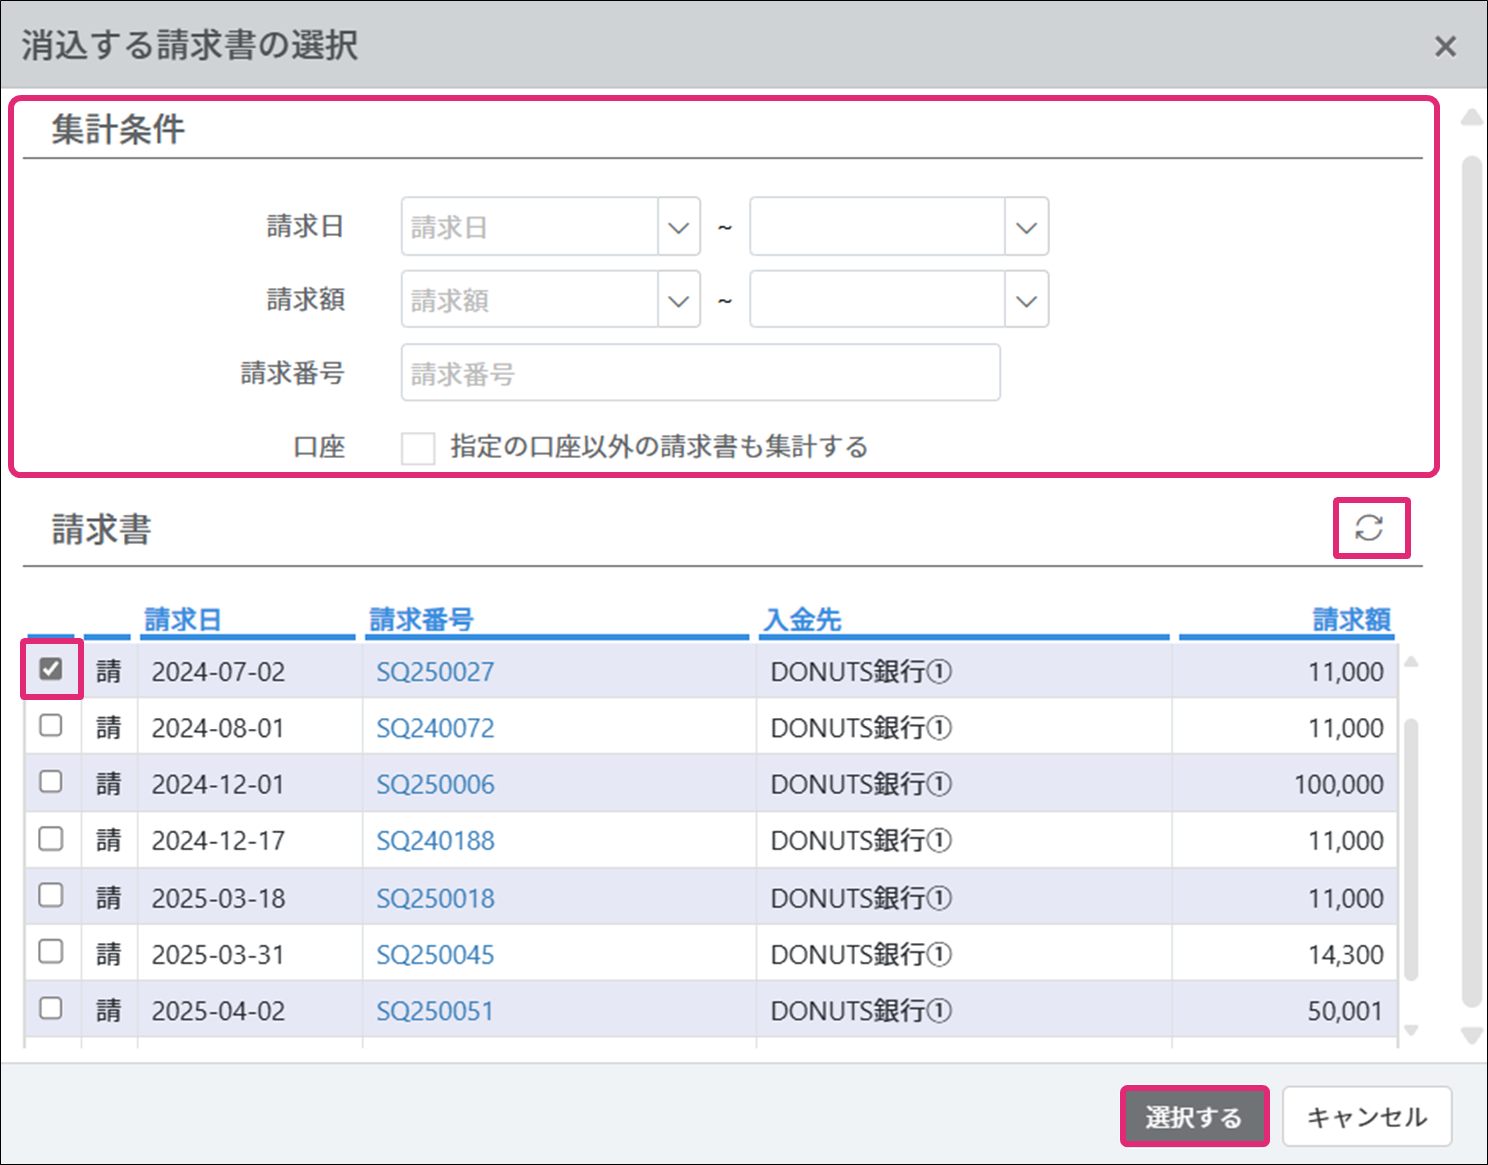Uncheck the checkbox for invoice SQ250027
Image resolution: width=1488 pixels, height=1165 pixels.
51,669
